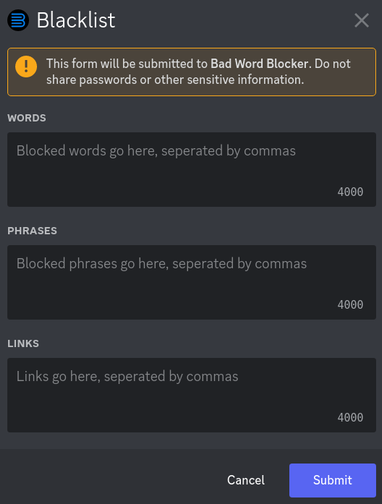Click the PHRASES field label
Viewport: 382px width, 504px height.
tap(32, 231)
